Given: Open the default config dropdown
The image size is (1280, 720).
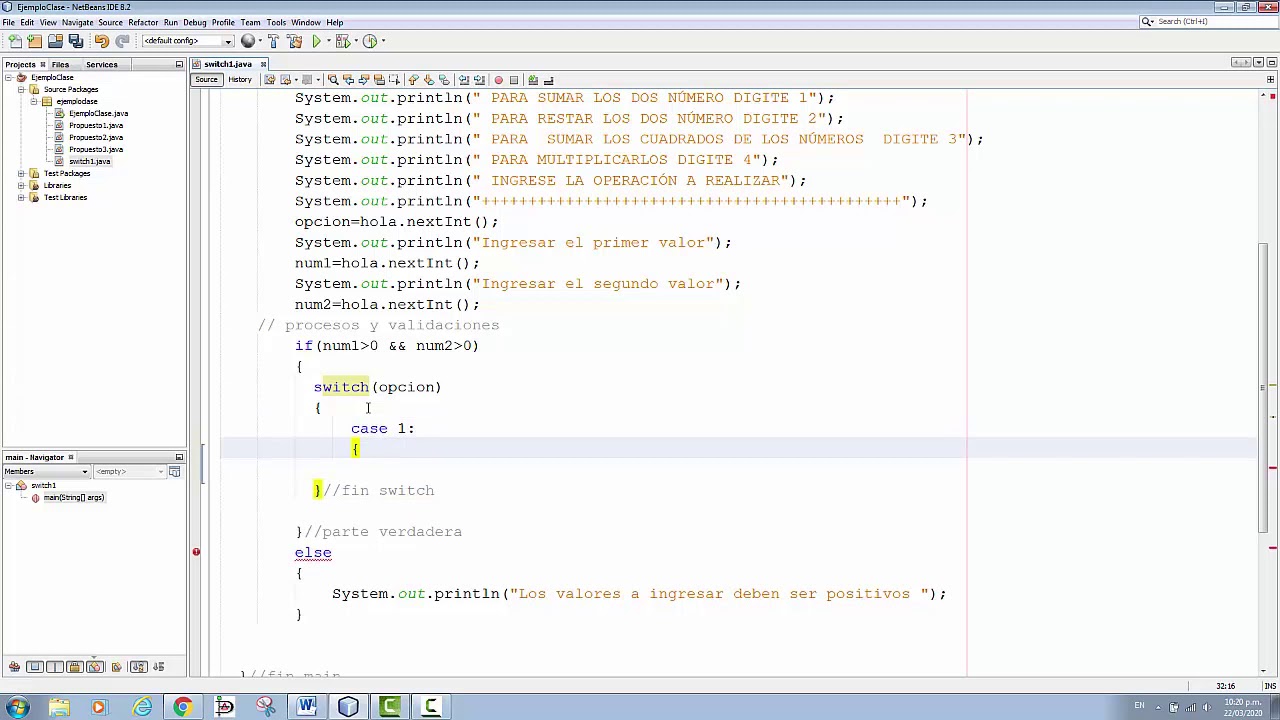Looking at the screenshot, I should tap(187, 41).
